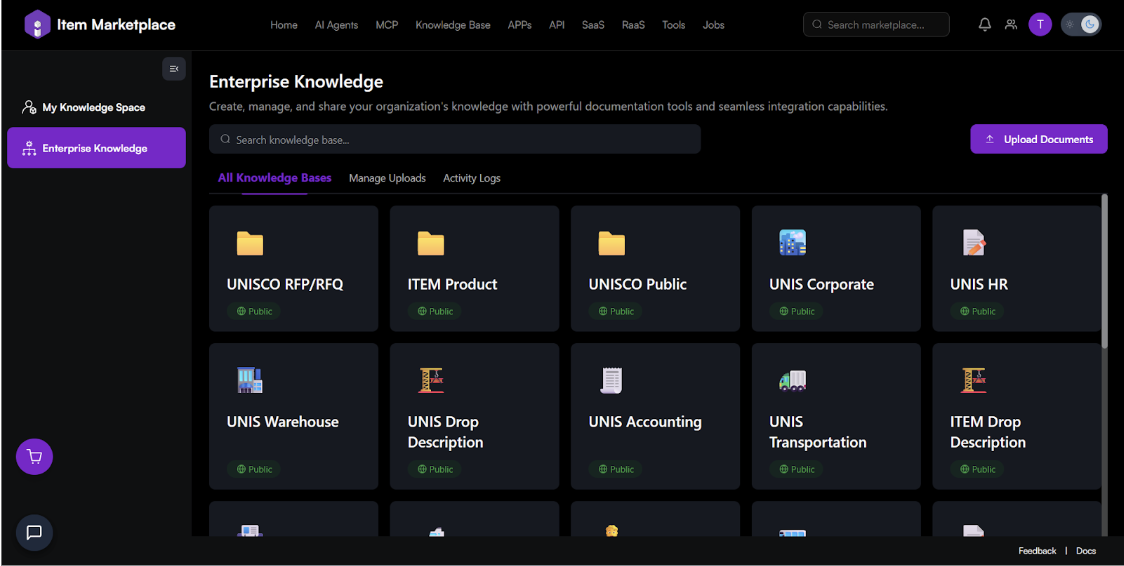Click the notification bell icon

tap(985, 25)
